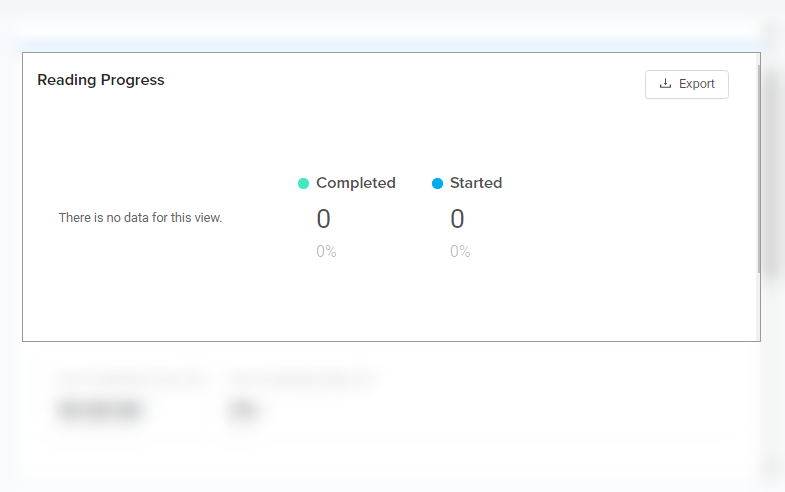Click the blurred left stat label below panel
This screenshot has height=492, width=785.
click(130, 379)
